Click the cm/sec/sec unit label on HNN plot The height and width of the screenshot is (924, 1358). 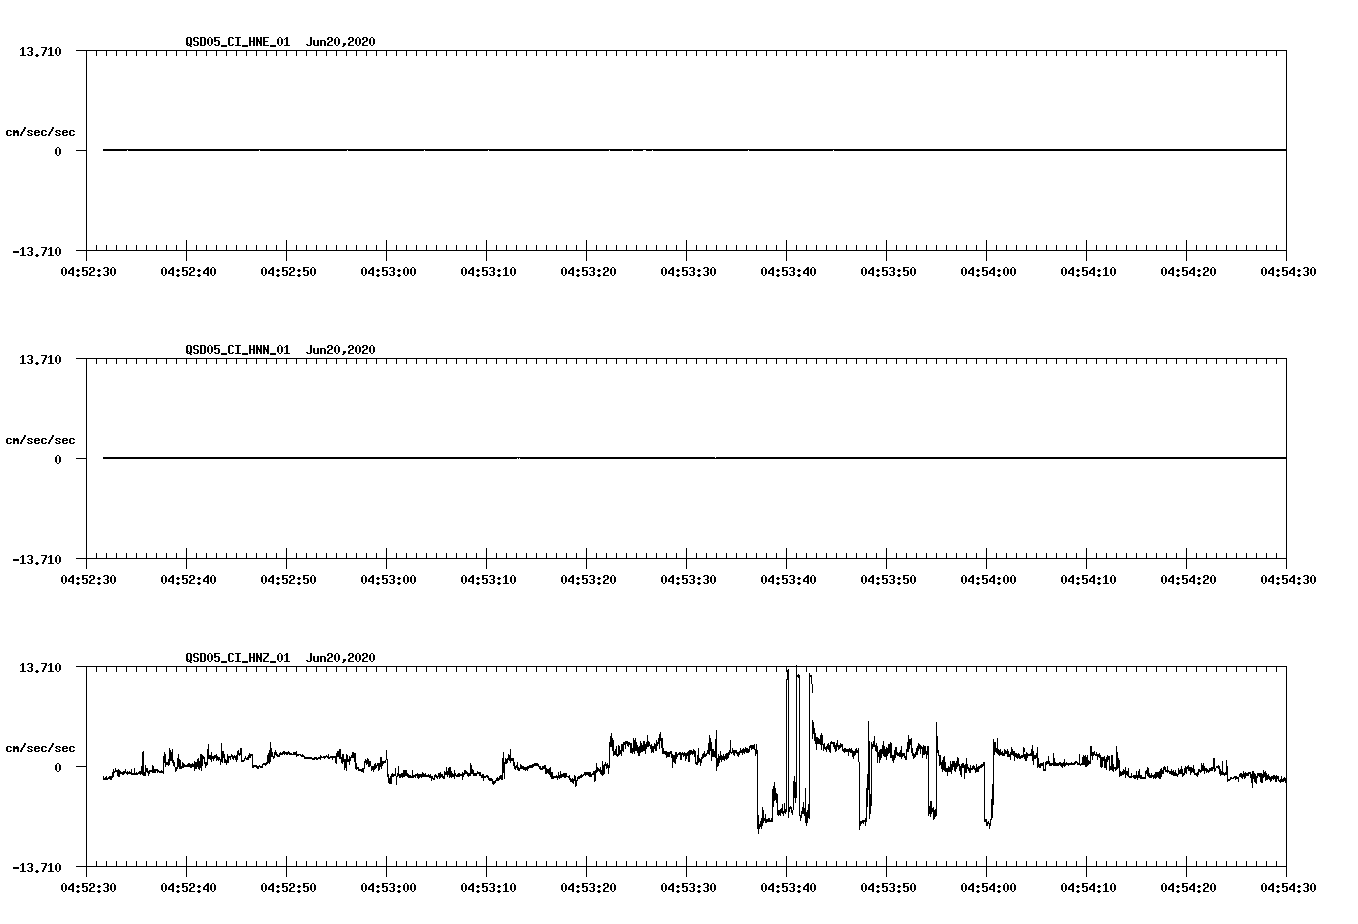tap(40, 440)
